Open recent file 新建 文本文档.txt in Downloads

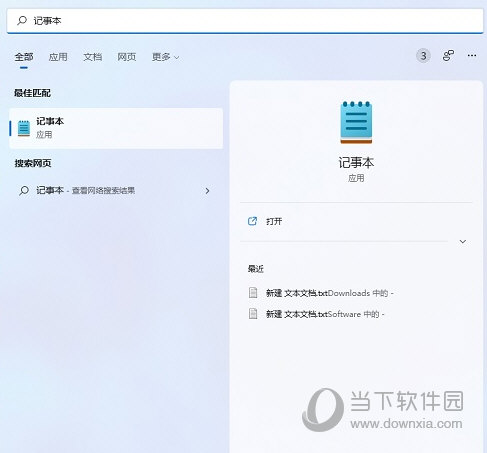tap(329, 293)
